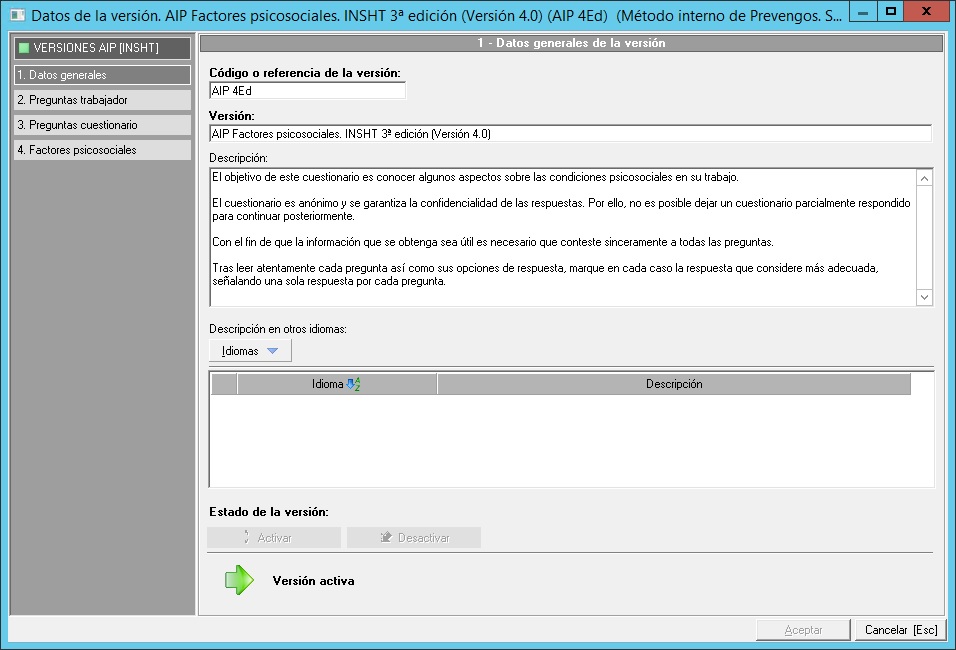
Task: Click into the Versión name field
Action: tap(570, 133)
